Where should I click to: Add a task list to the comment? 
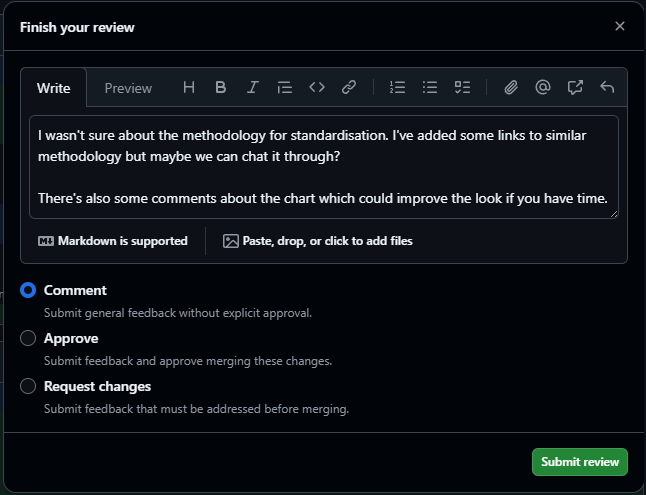(x=462, y=88)
